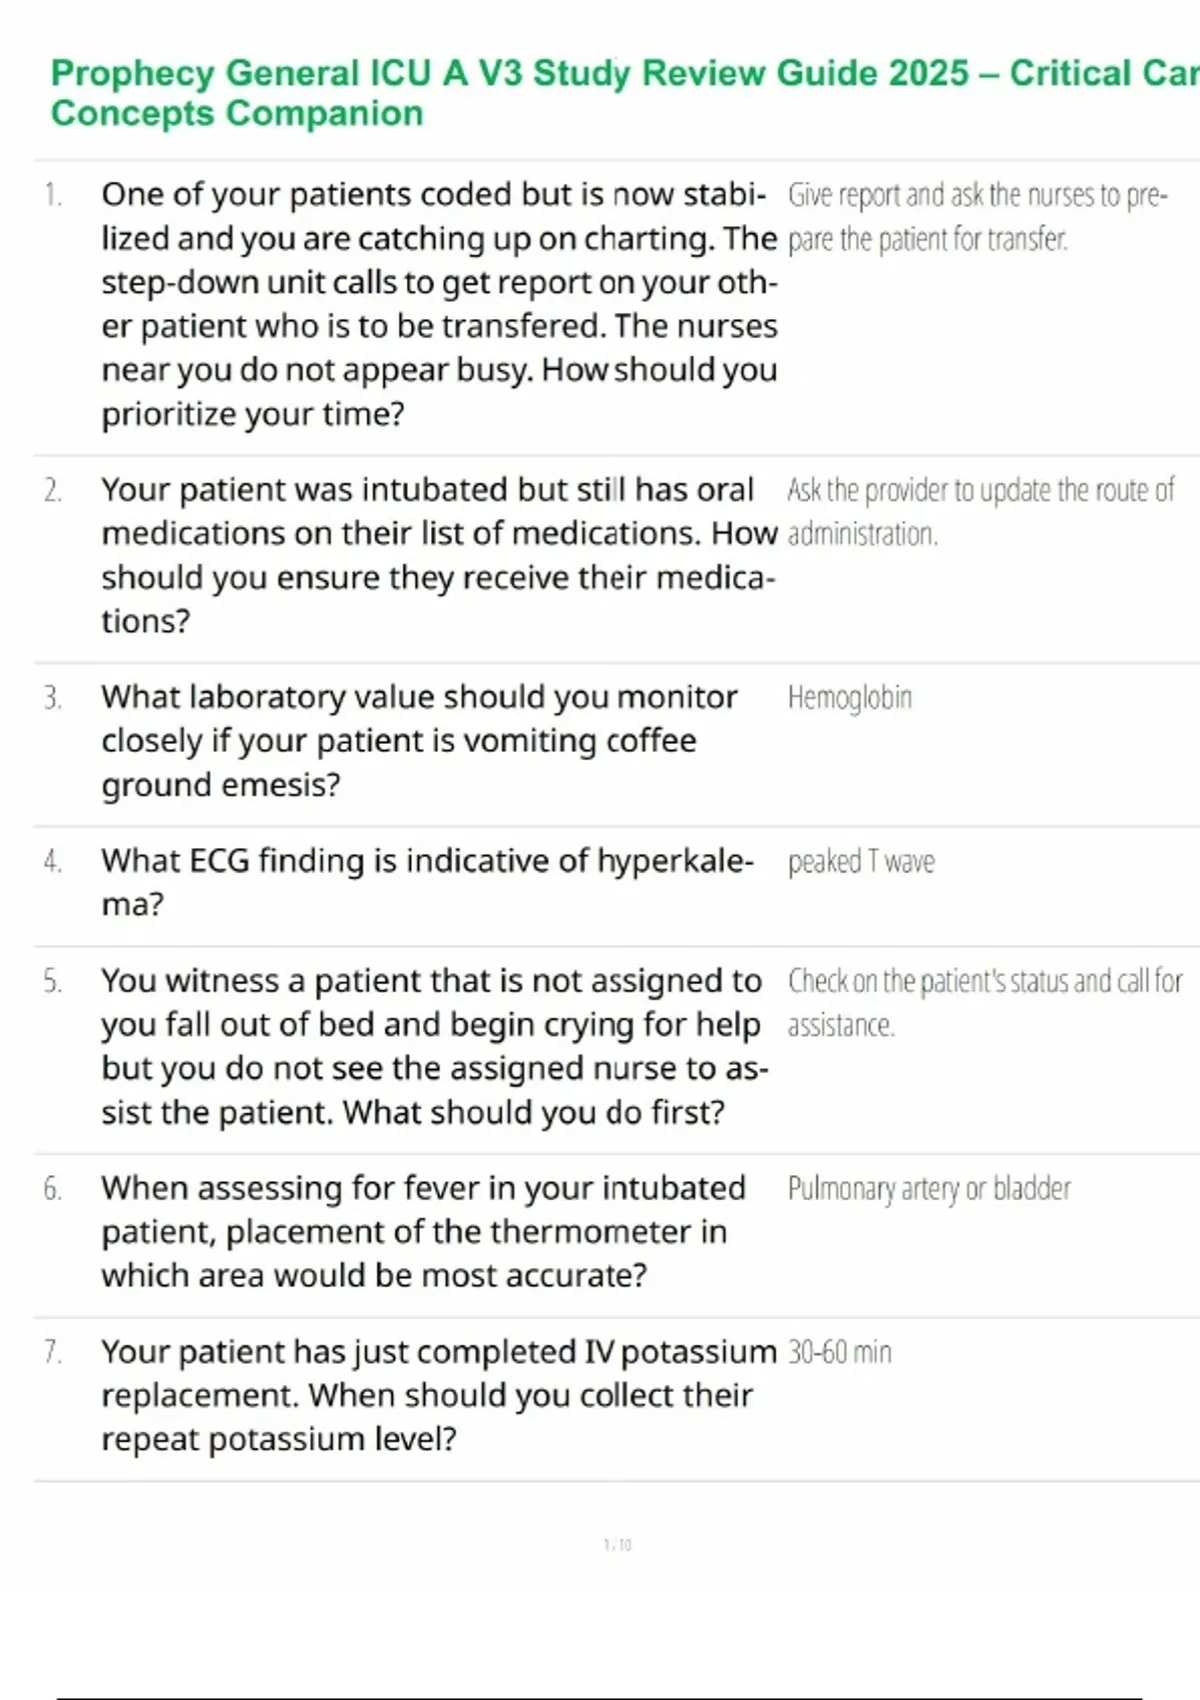
Task: Click the 1/10 page number indicator
Action: tap(617, 1545)
